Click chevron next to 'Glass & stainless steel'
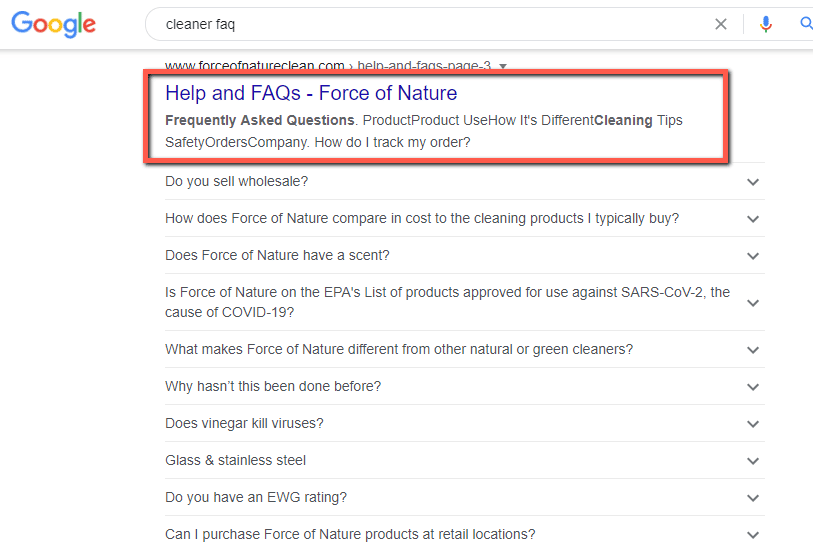Viewport: 813px width, 552px height. click(x=753, y=461)
